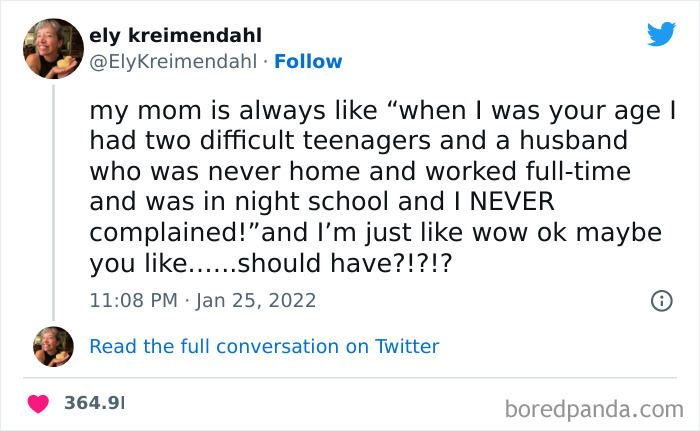Like the tweet with the pink heart
700x431 pixels.
(39, 403)
